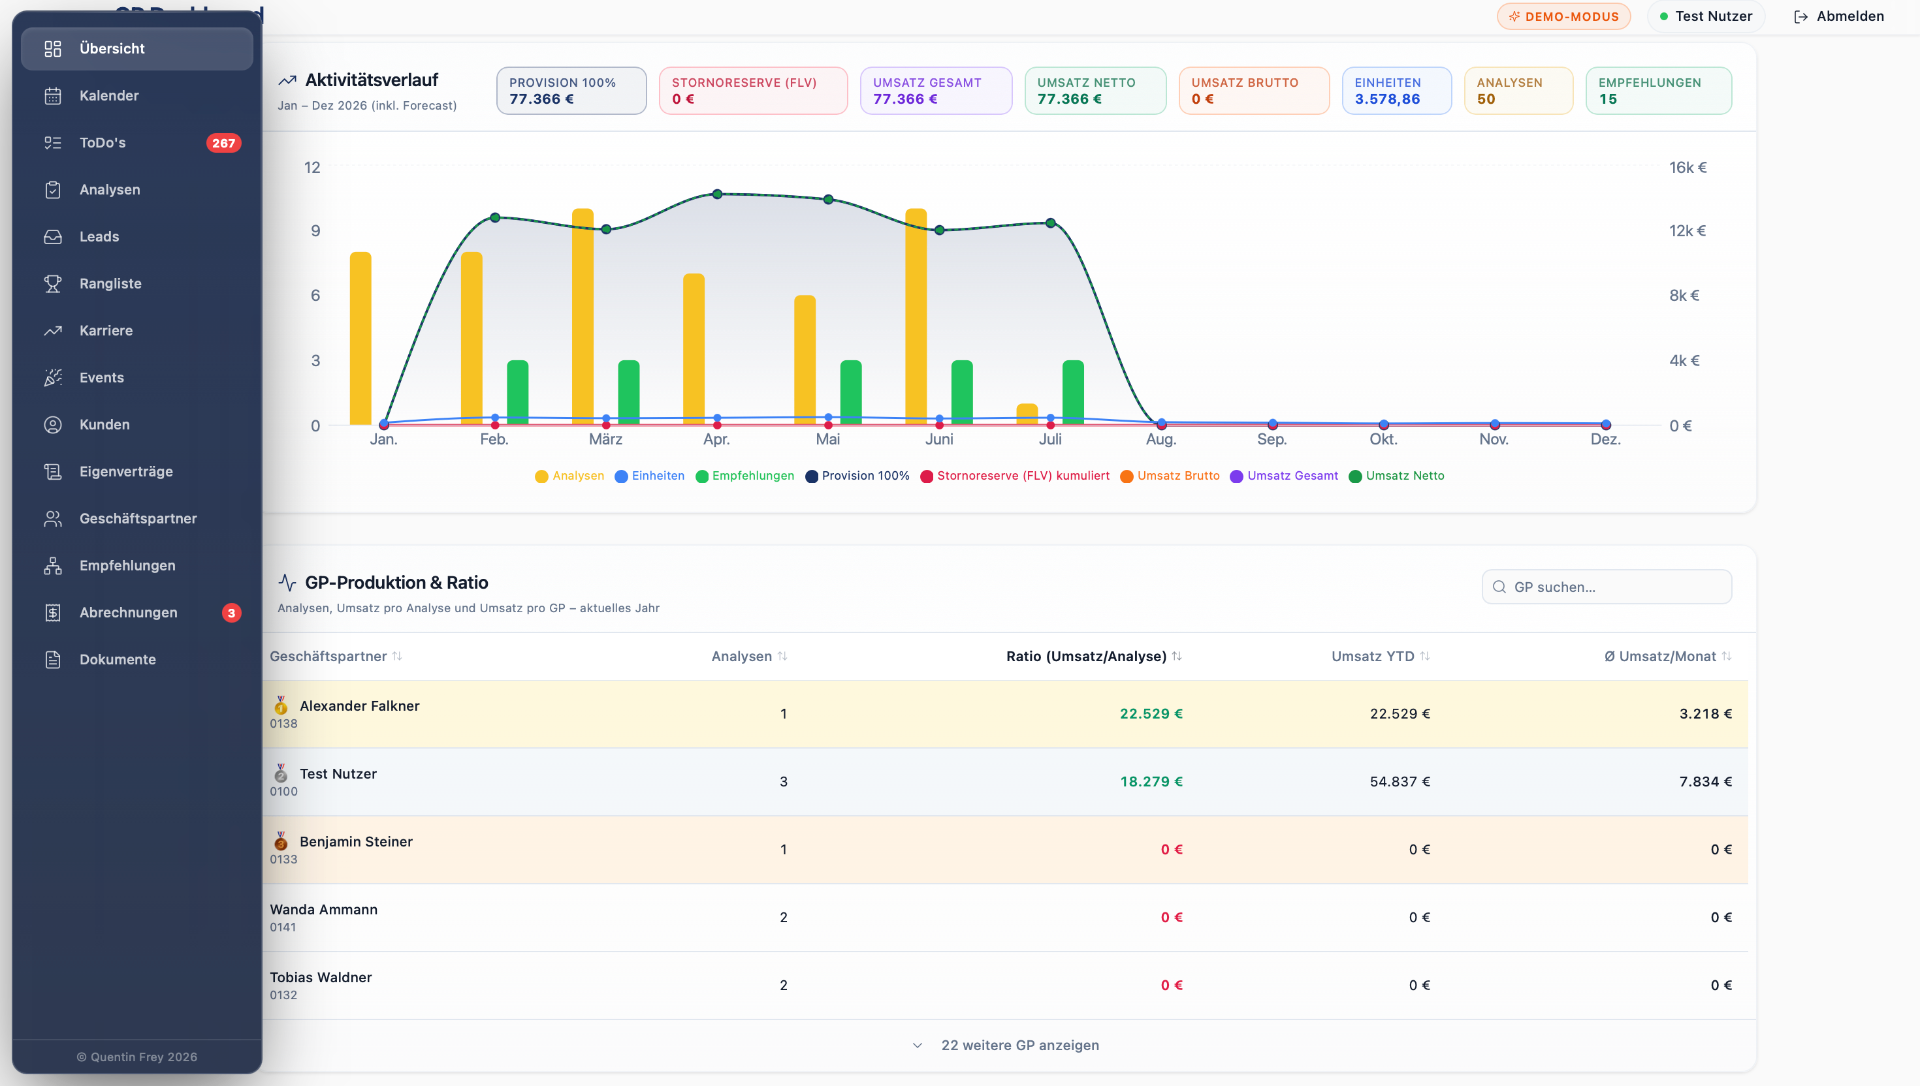
Task: Click the sparkle icon in Demo-Modus badge
Action: [1514, 17]
